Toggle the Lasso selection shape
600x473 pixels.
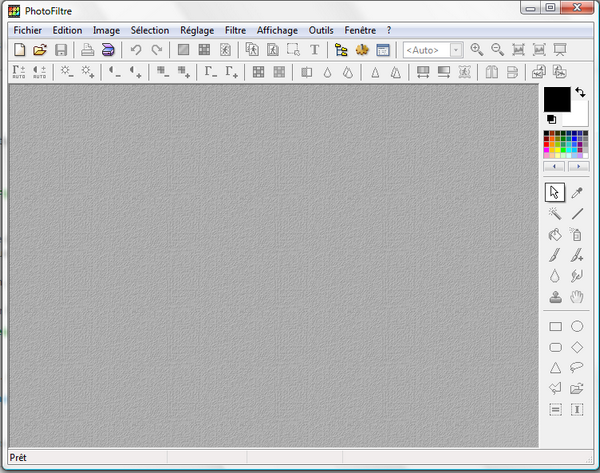click(x=577, y=367)
